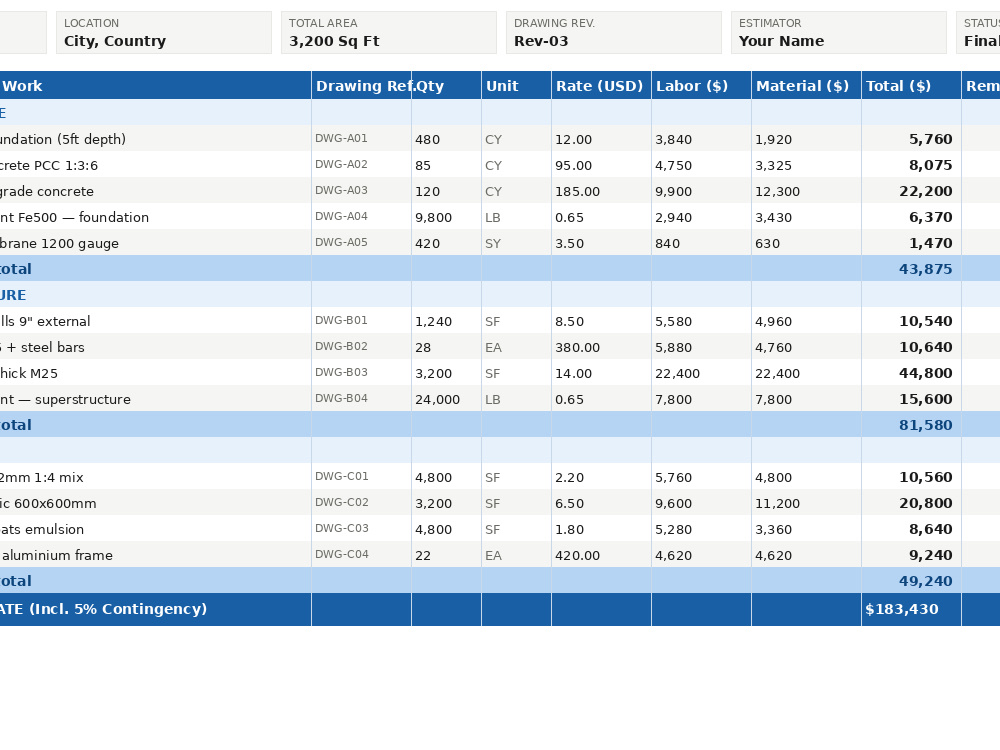Click the grand total $183,430
This screenshot has width=1000, height=750.
point(902,610)
